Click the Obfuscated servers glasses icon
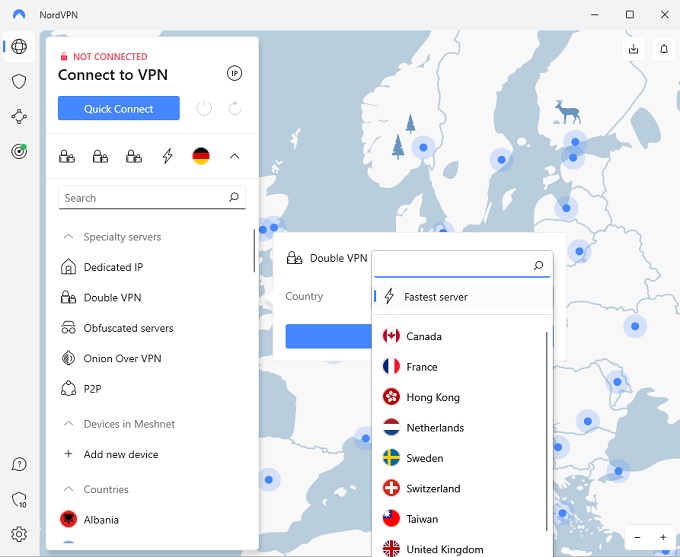The image size is (680, 557). (68, 328)
